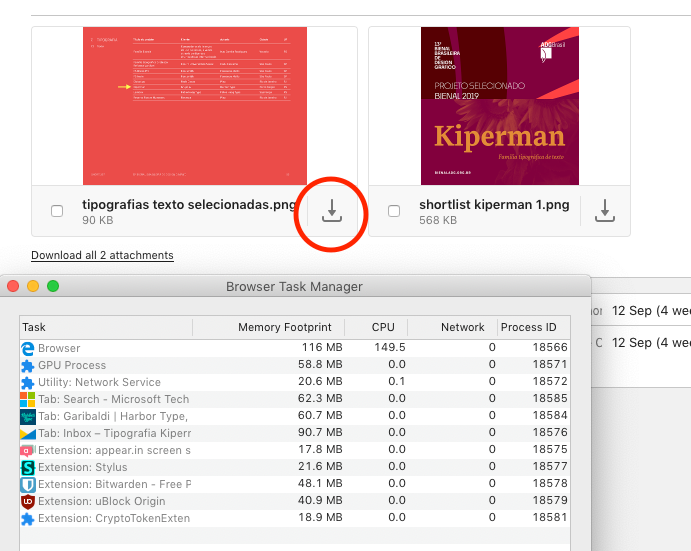Minimize the Browser Task Manager window
Image resolution: width=691 pixels, height=551 pixels.
(33, 287)
